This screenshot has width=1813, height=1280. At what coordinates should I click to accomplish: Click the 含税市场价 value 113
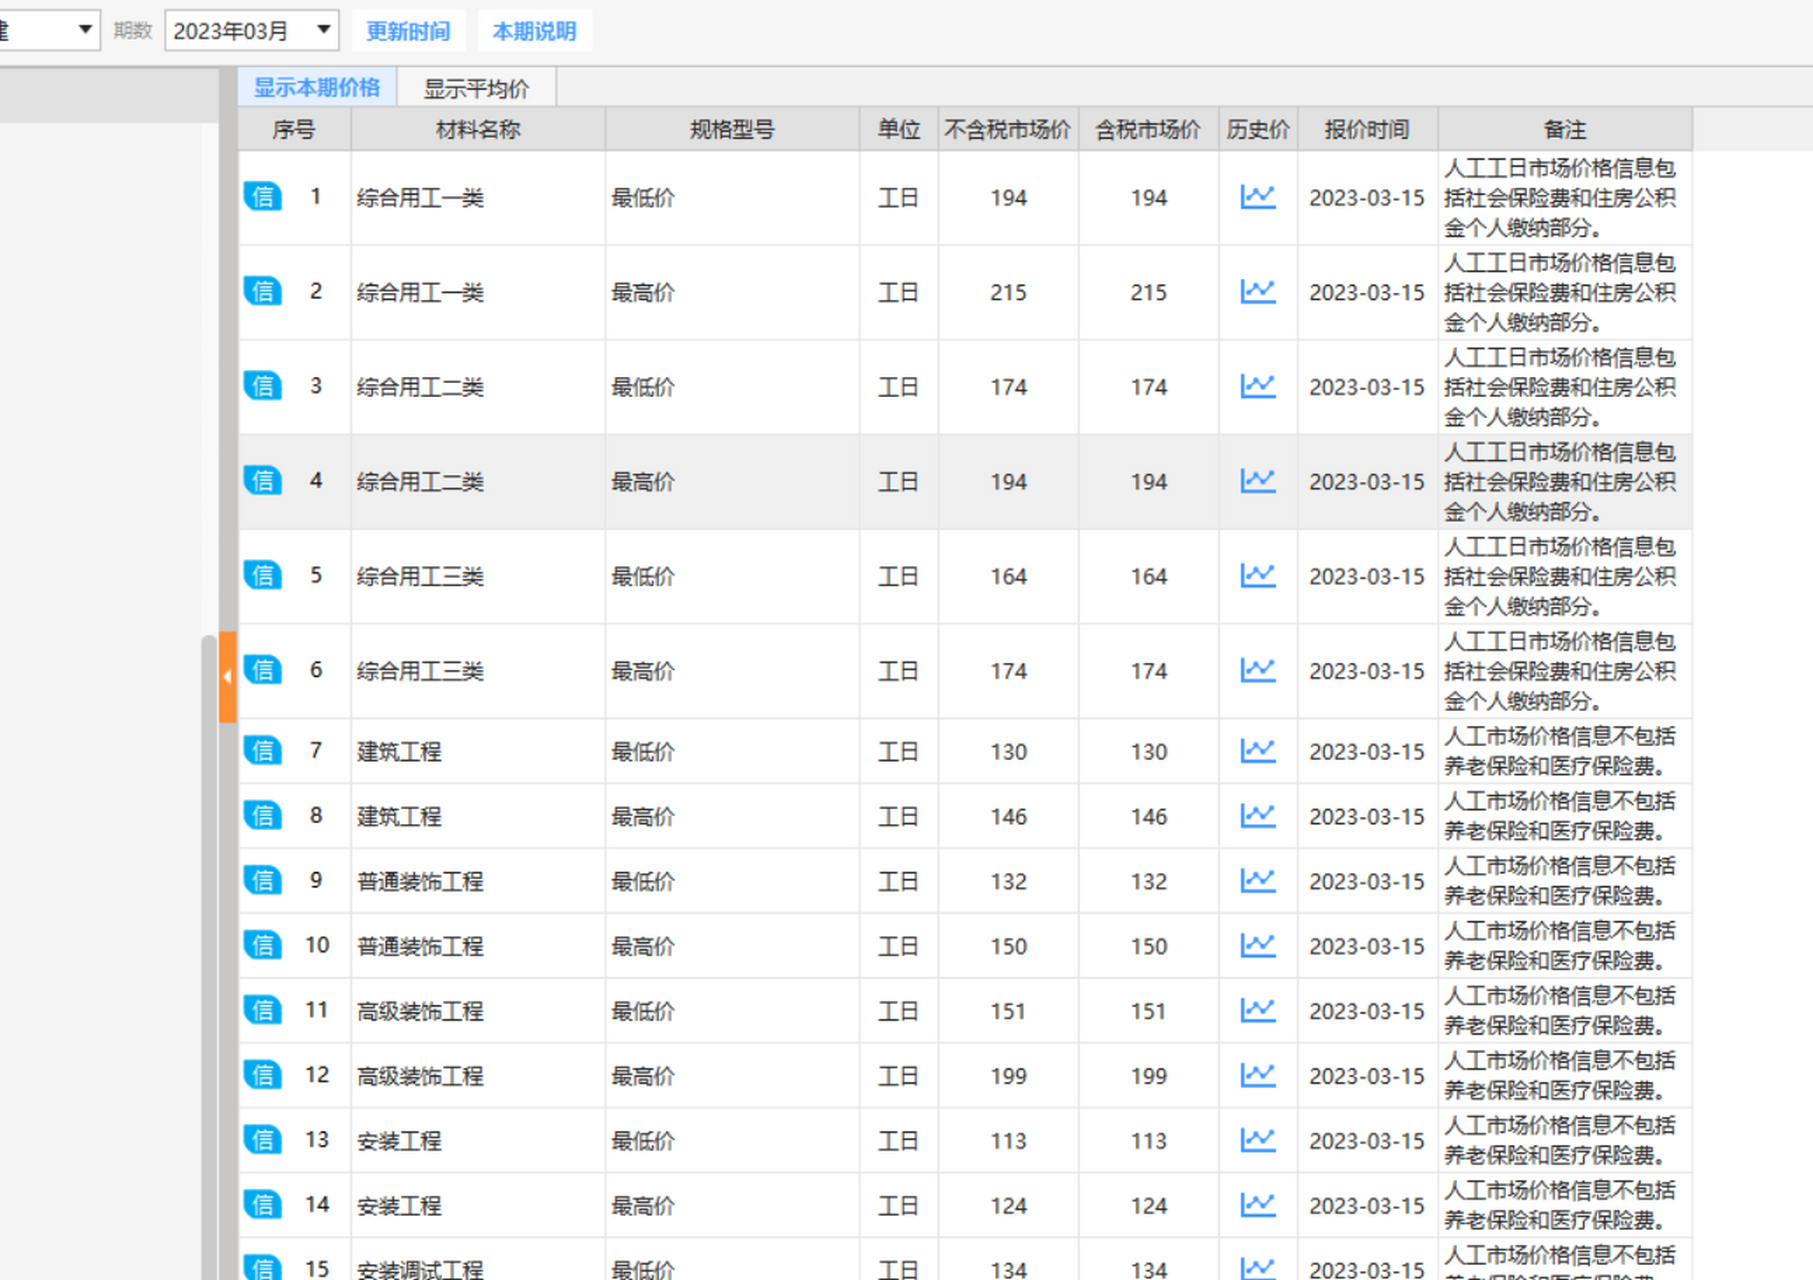(1148, 1141)
